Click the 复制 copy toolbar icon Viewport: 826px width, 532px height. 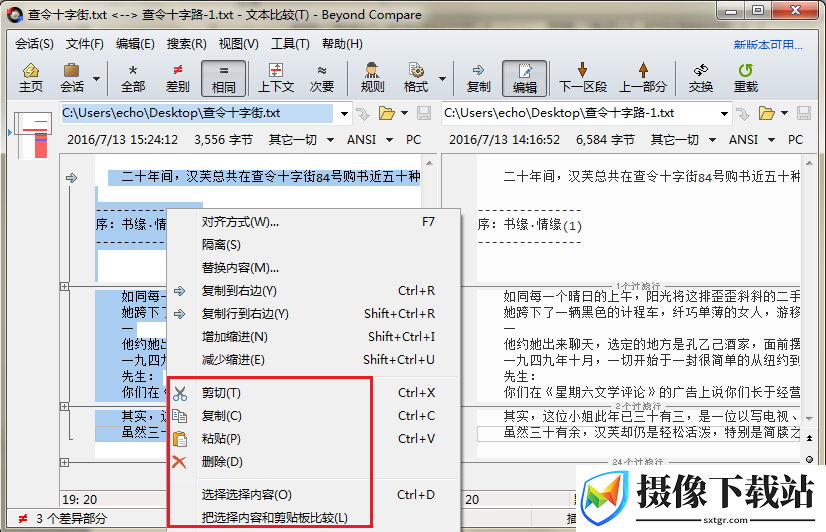pyautogui.click(x=478, y=78)
